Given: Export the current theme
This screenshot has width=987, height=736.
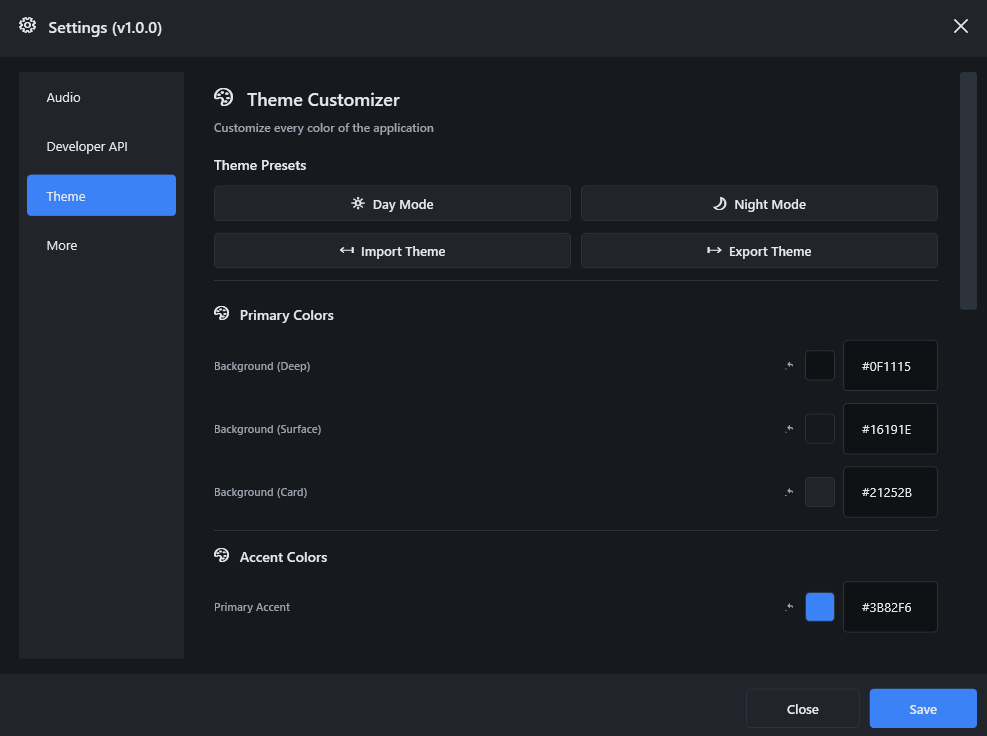Looking at the screenshot, I should (759, 251).
